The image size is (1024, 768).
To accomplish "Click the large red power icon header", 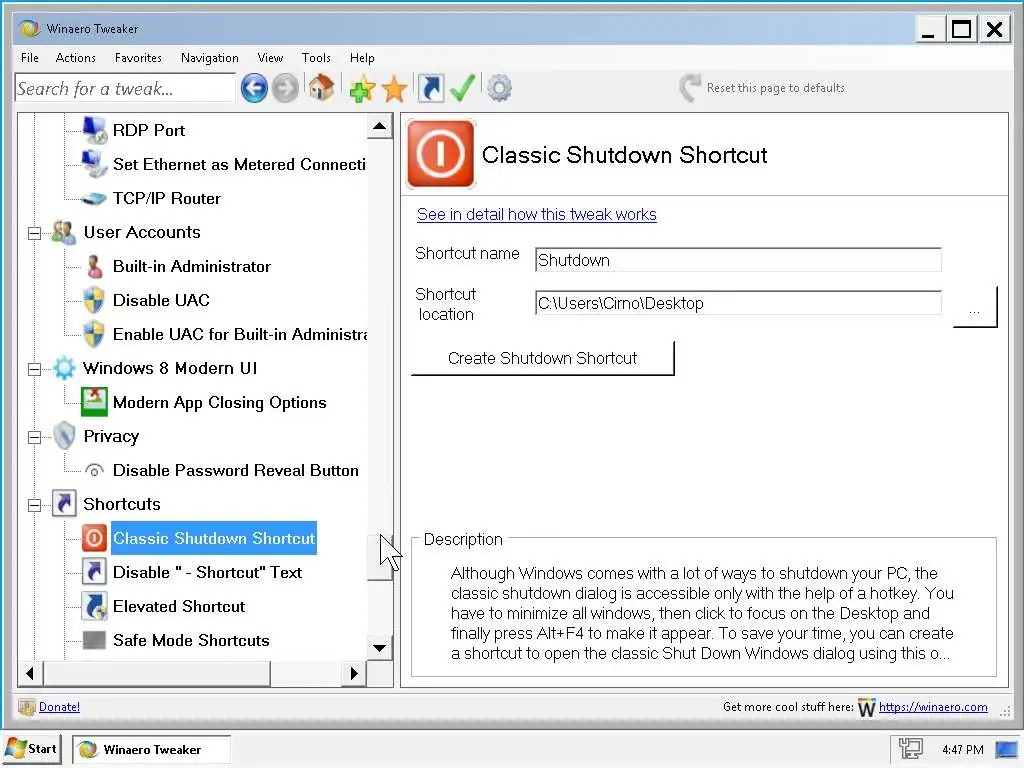I will [441, 154].
